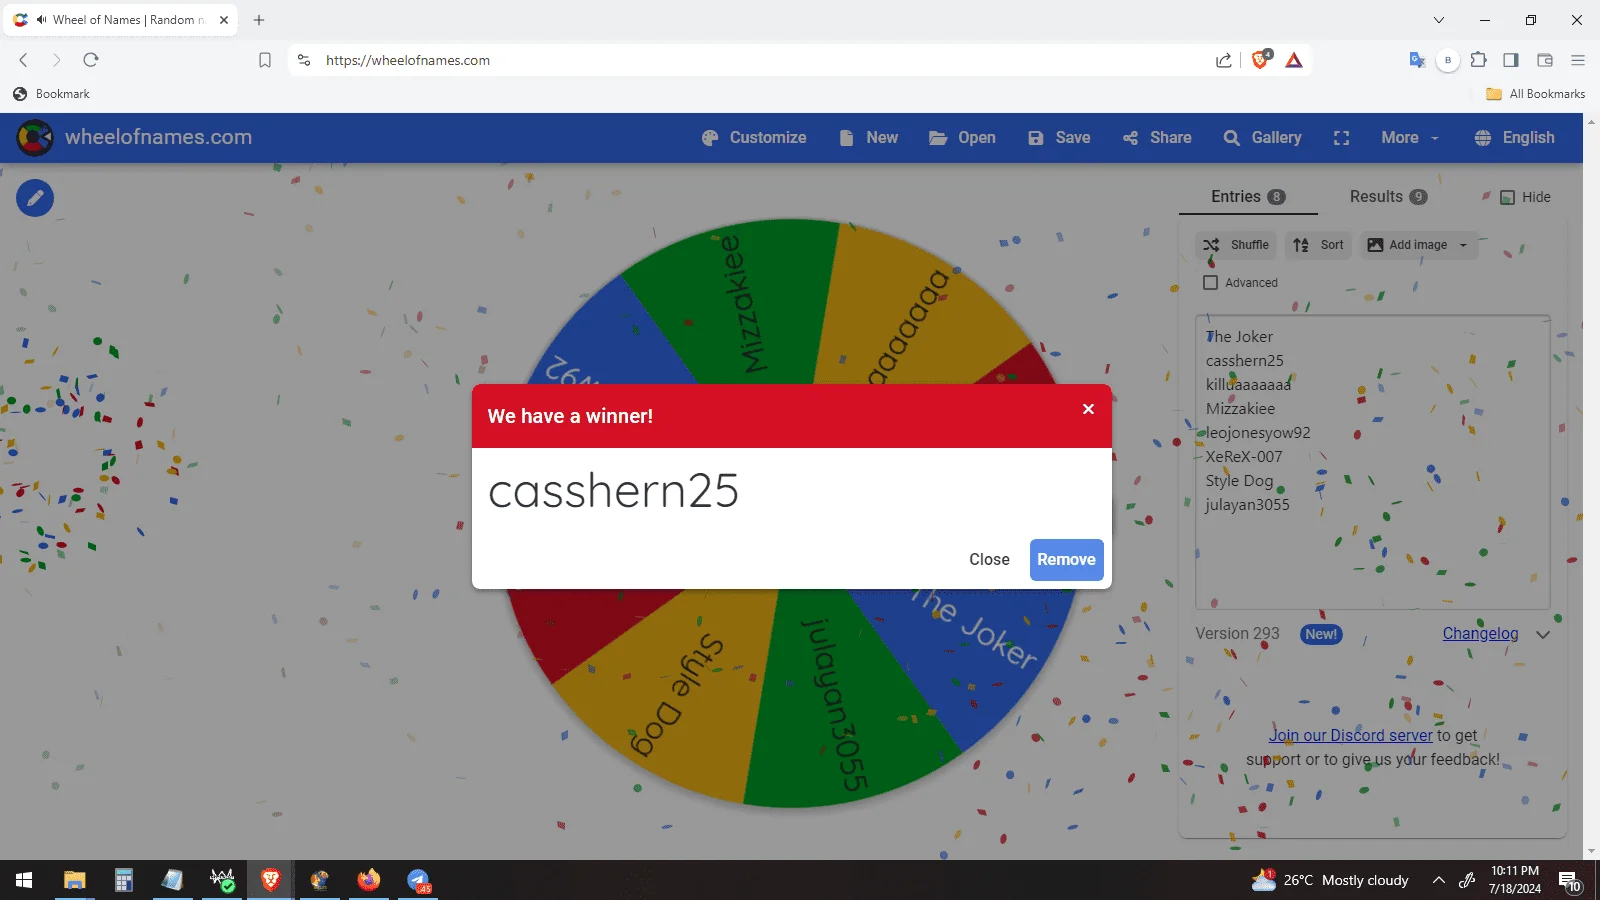This screenshot has height=900, width=1600.
Task: Open the Gallery search
Action: [x=1262, y=138]
